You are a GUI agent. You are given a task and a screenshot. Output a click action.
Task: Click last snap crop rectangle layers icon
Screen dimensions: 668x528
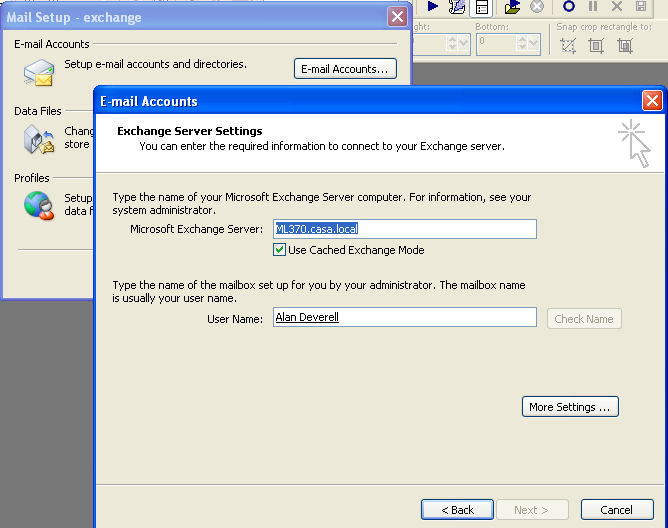coord(625,45)
